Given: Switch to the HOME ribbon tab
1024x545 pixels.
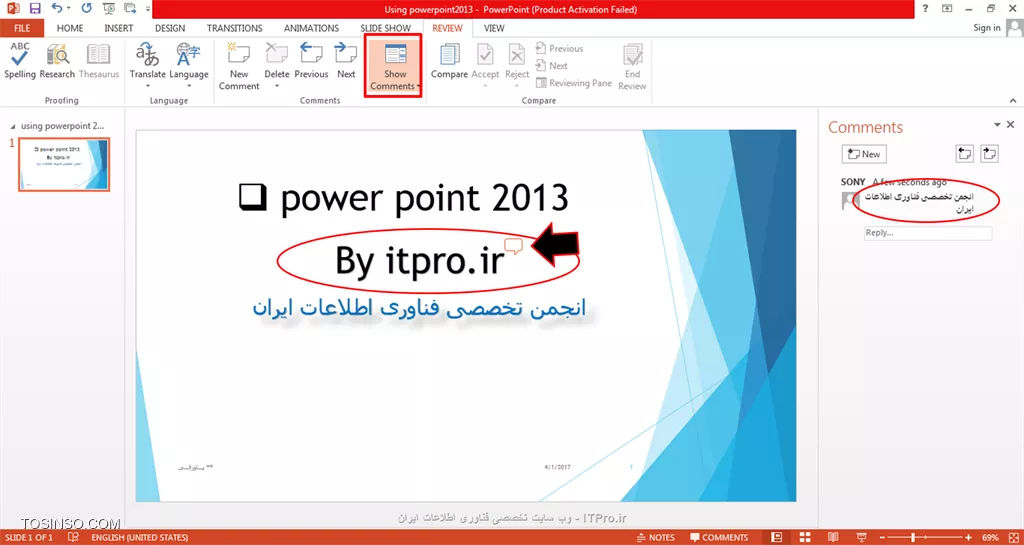Looking at the screenshot, I should click(x=70, y=28).
